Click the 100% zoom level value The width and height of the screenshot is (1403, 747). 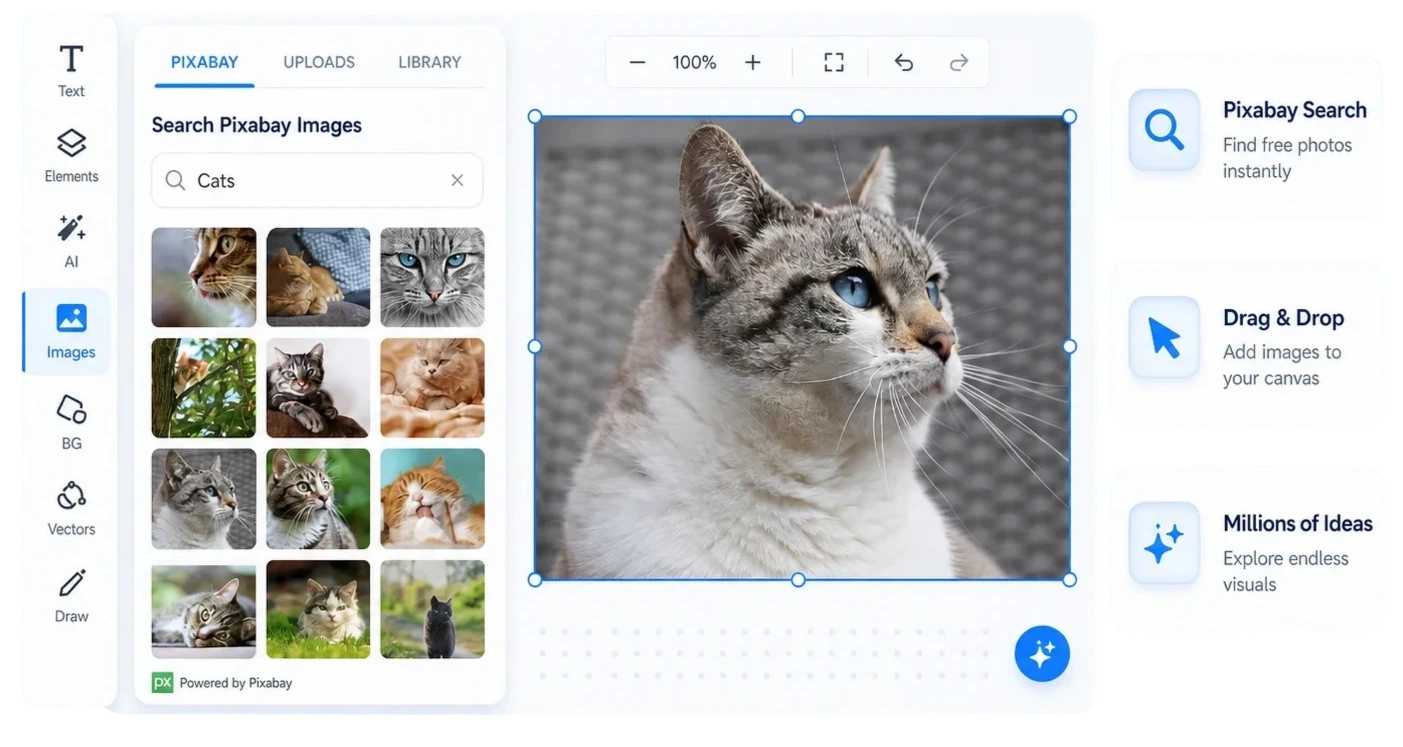(x=694, y=62)
